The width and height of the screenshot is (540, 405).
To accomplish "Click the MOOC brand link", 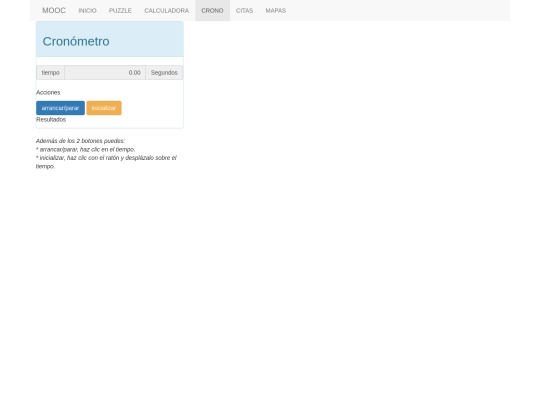I will [x=54, y=10].
